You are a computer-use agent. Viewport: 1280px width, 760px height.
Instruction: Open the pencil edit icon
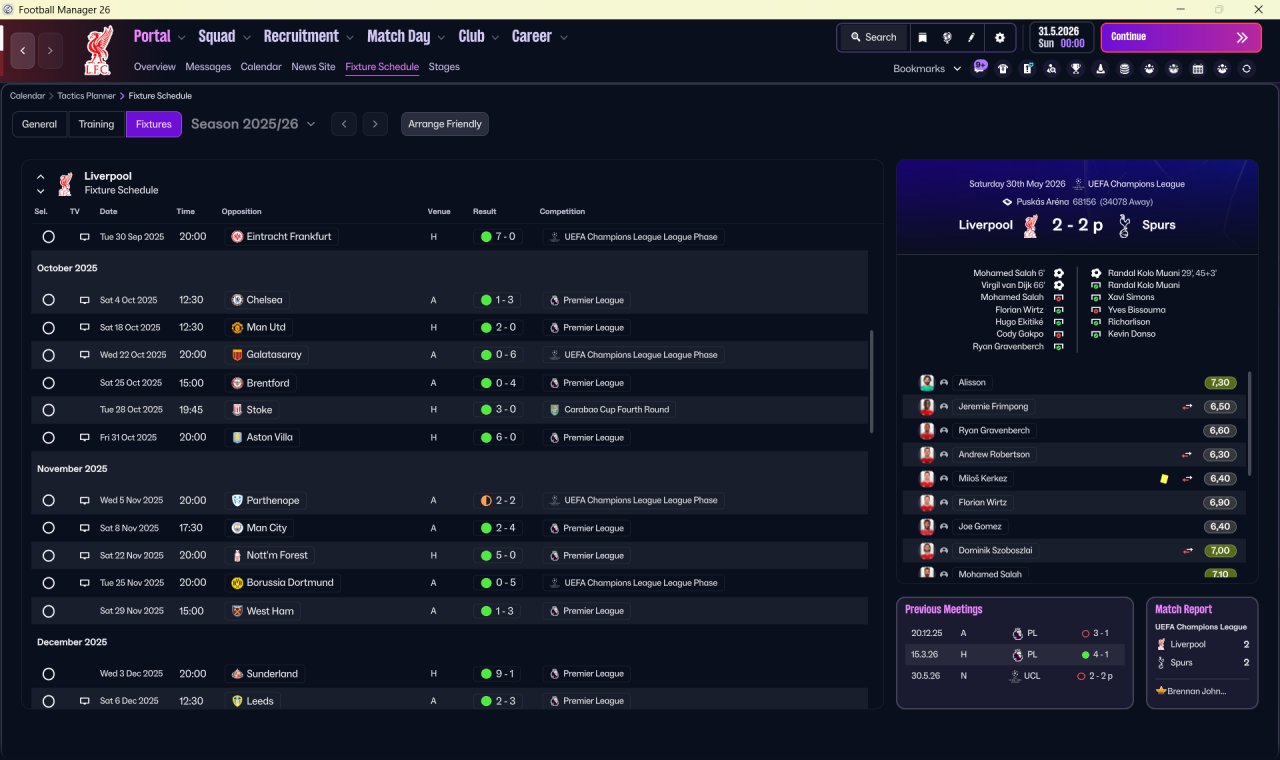click(x=971, y=37)
